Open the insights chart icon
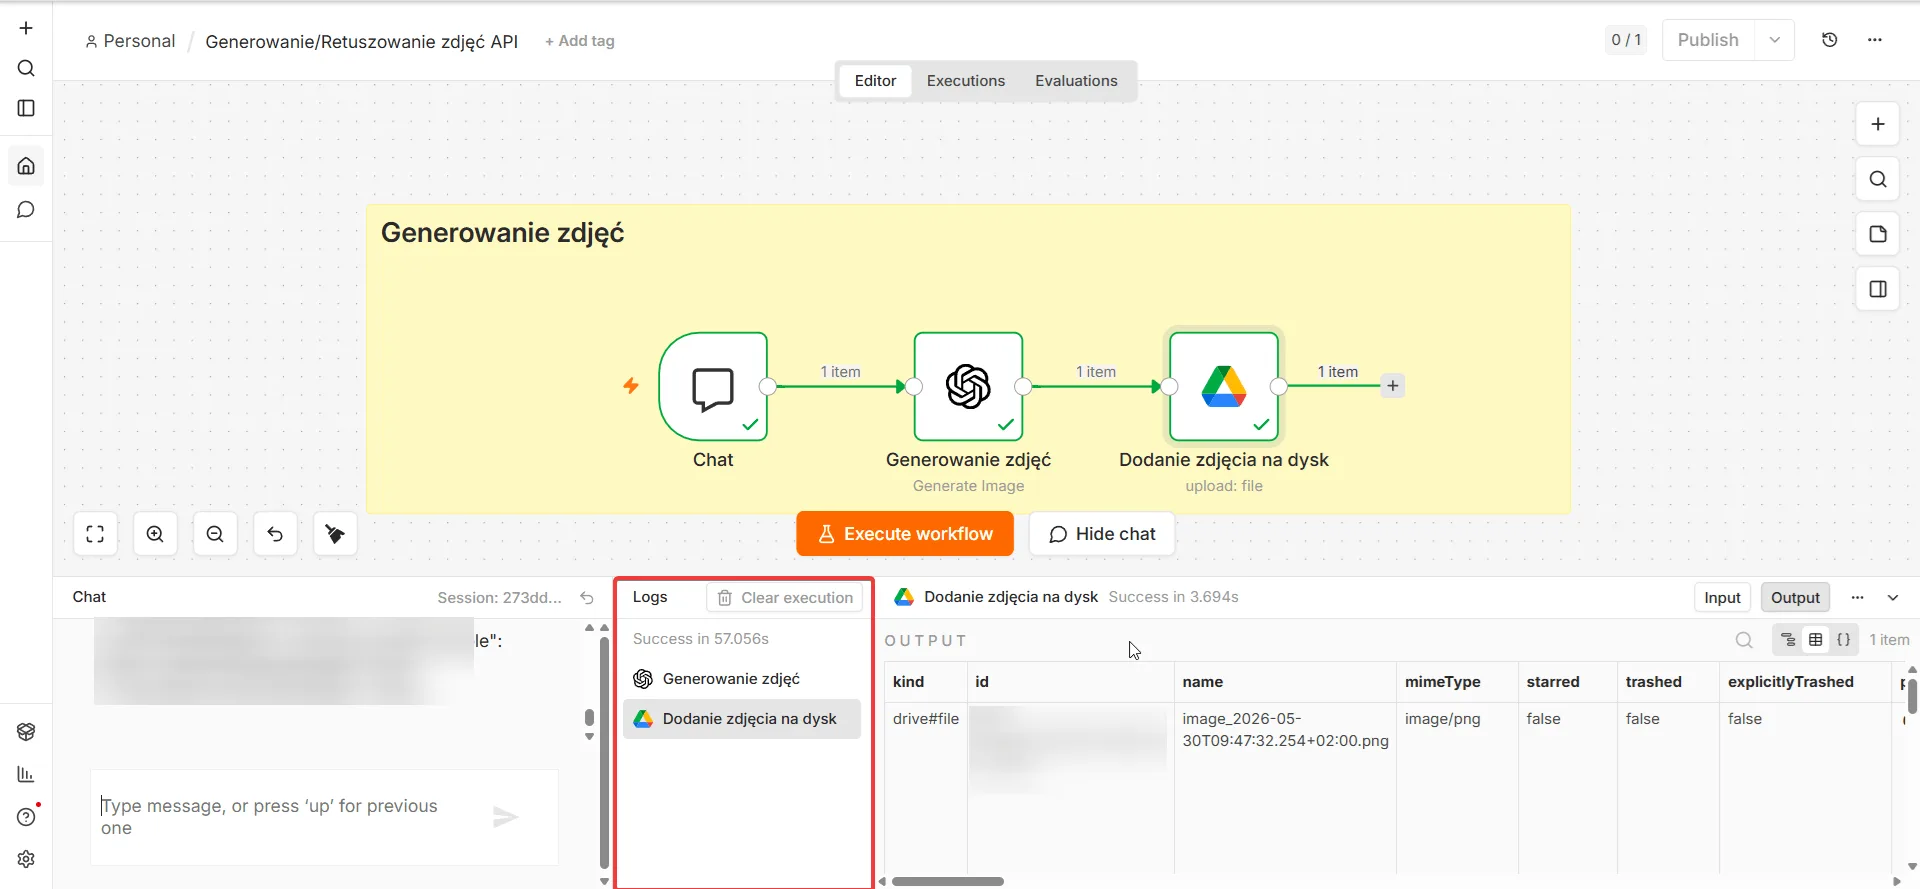The width and height of the screenshot is (1920, 889). (x=26, y=774)
